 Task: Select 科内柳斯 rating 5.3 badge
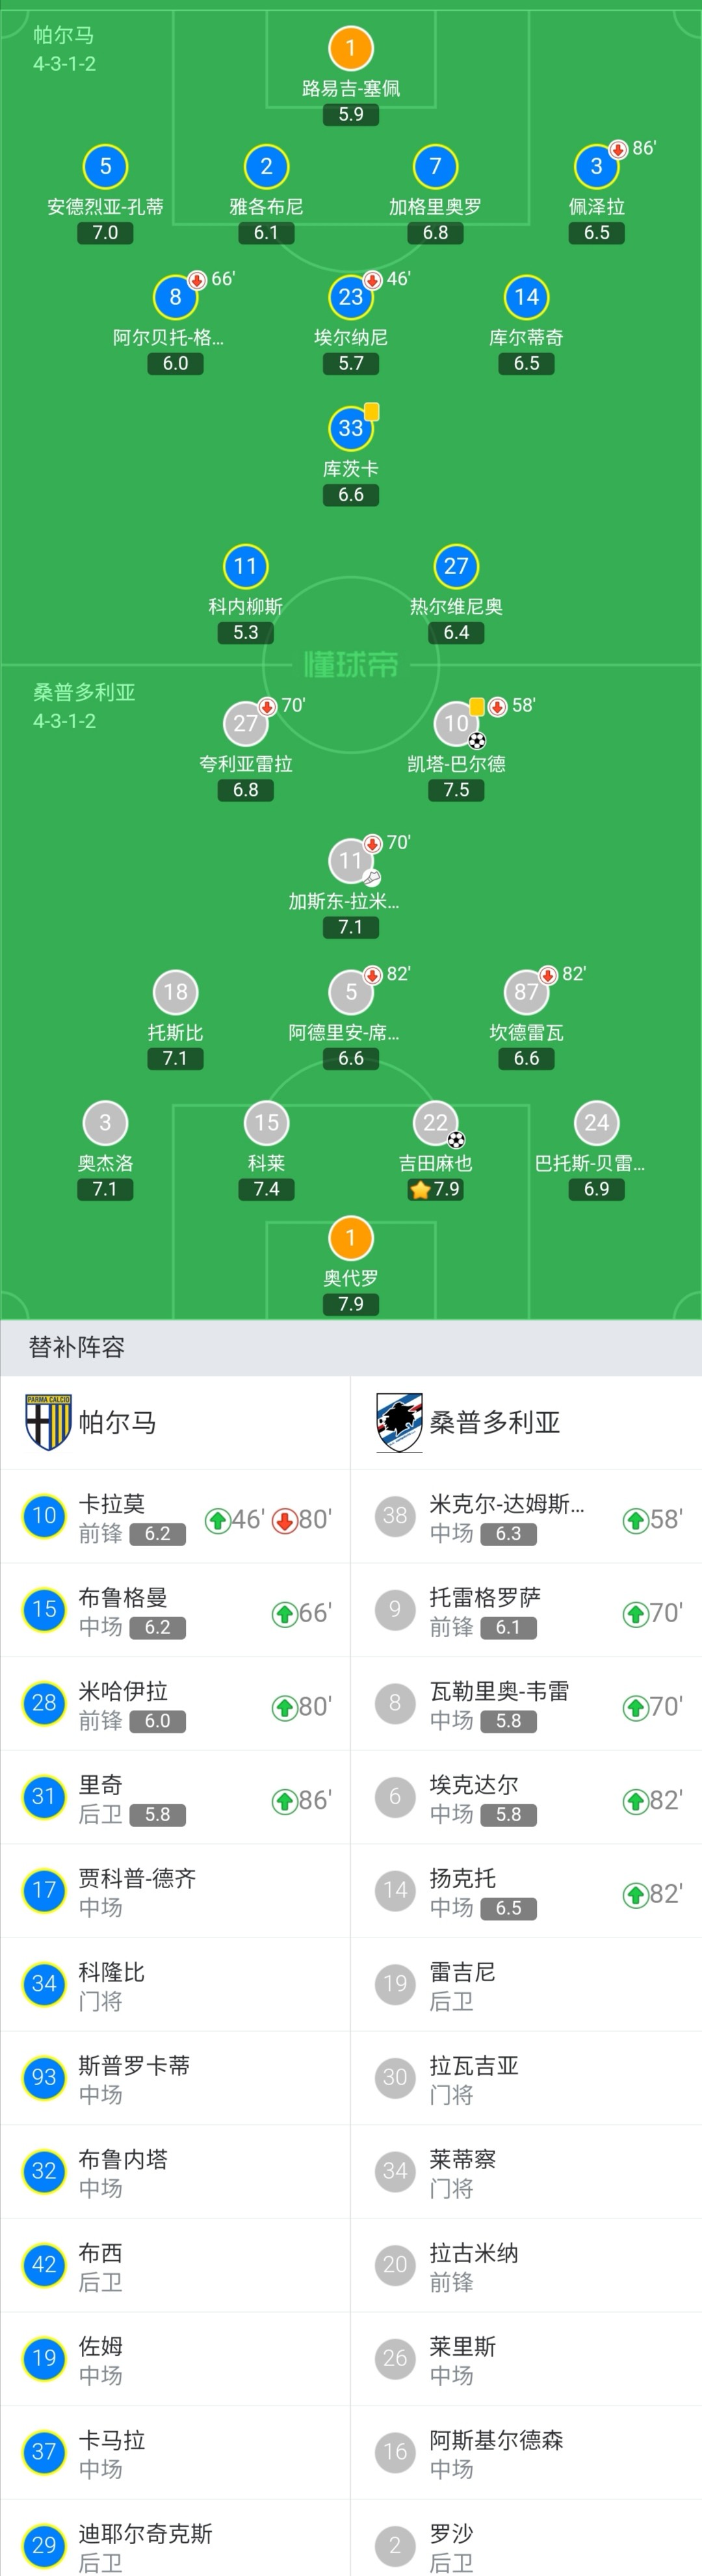245,632
